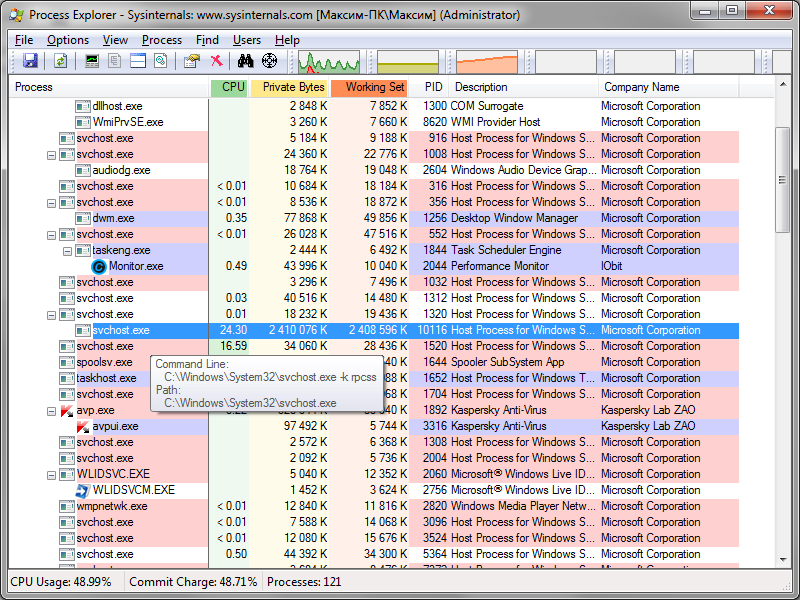The width and height of the screenshot is (800, 600).
Task: Collapse the WLIDSVC.EXE tree node
Action: click(x=52, y=474)
